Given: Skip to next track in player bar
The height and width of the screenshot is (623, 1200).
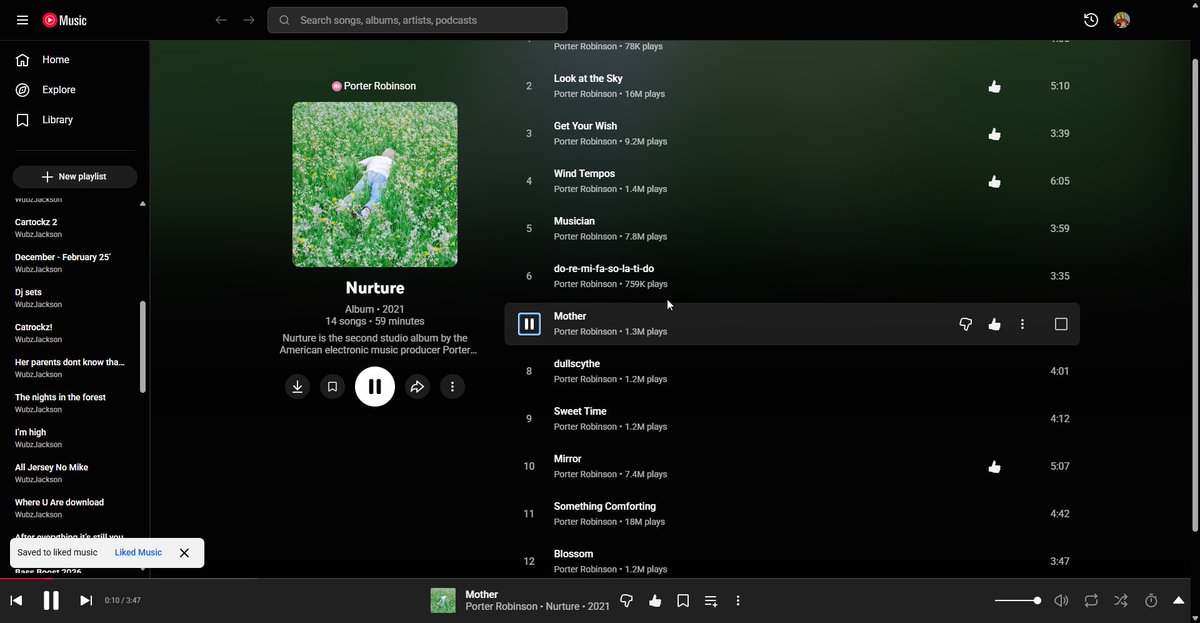Looking at the screenshot, I should [x=86, y=600].
